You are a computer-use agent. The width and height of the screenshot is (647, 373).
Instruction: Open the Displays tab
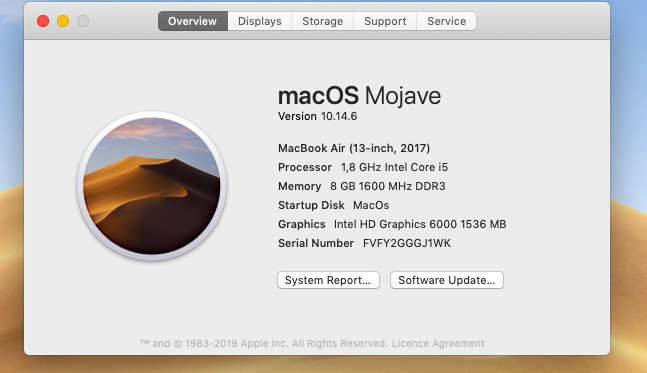click(x=260, y=21)
